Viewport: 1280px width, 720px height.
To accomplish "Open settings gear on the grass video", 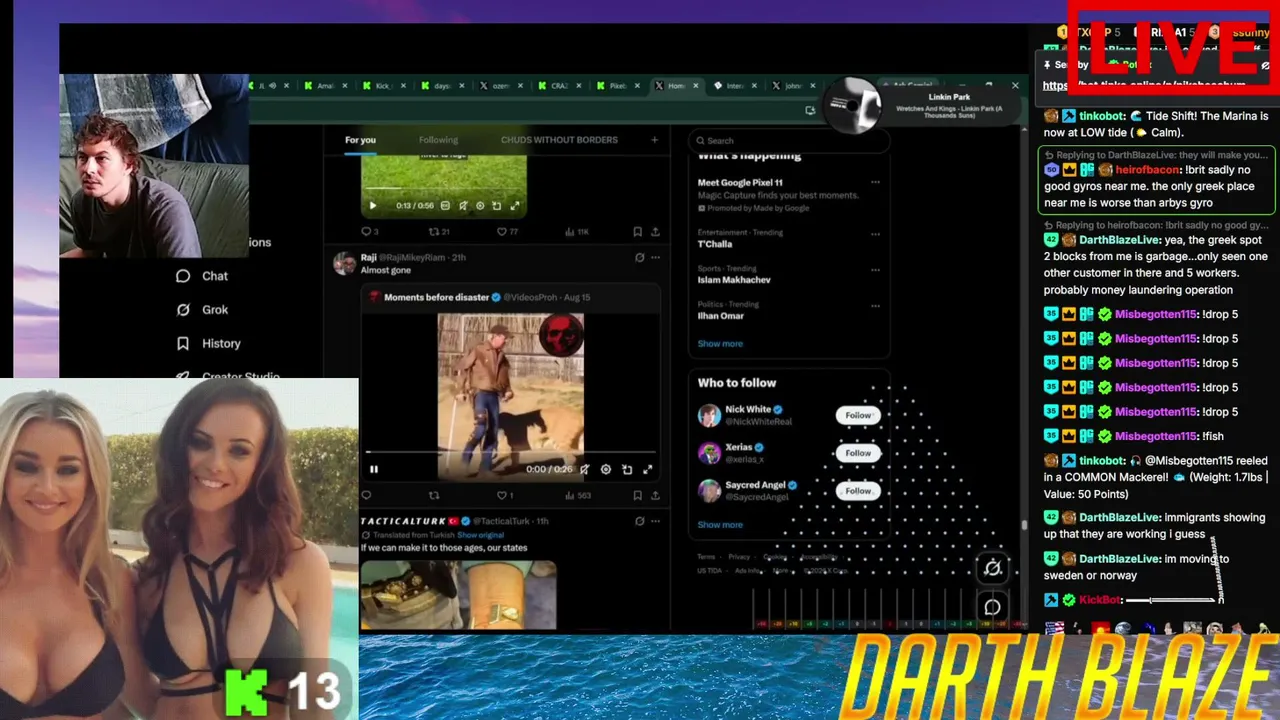I will pyautogui.click(x=480, y=206).
